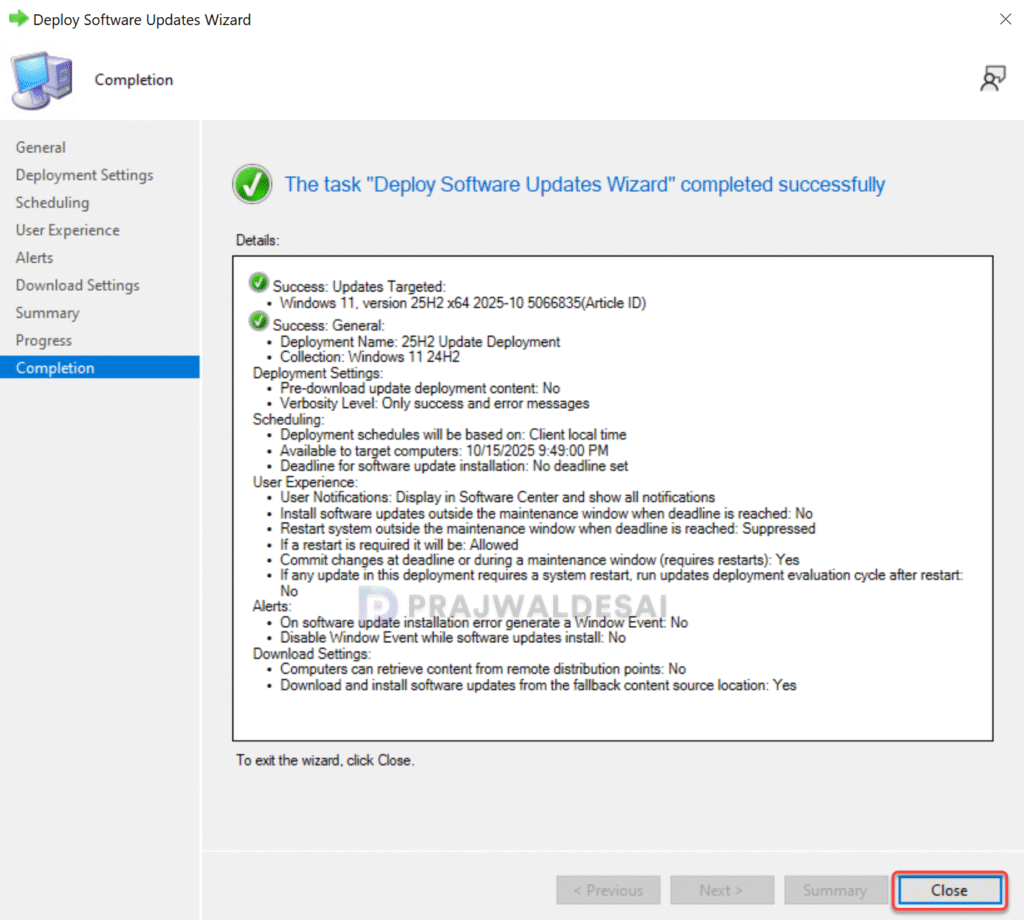The height and width of the screenshot is (920, 1024).
Task: Click 'Collection: Windows 11 24H2' line
Action: pos(370,357)
